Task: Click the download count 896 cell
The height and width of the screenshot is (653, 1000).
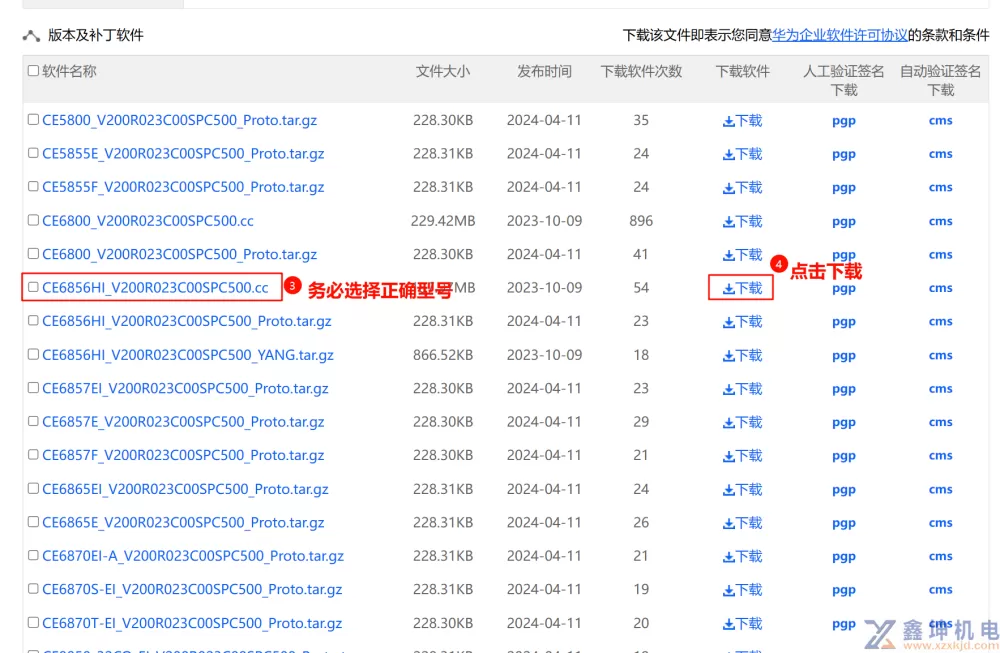Action: (x=641, y=221)
